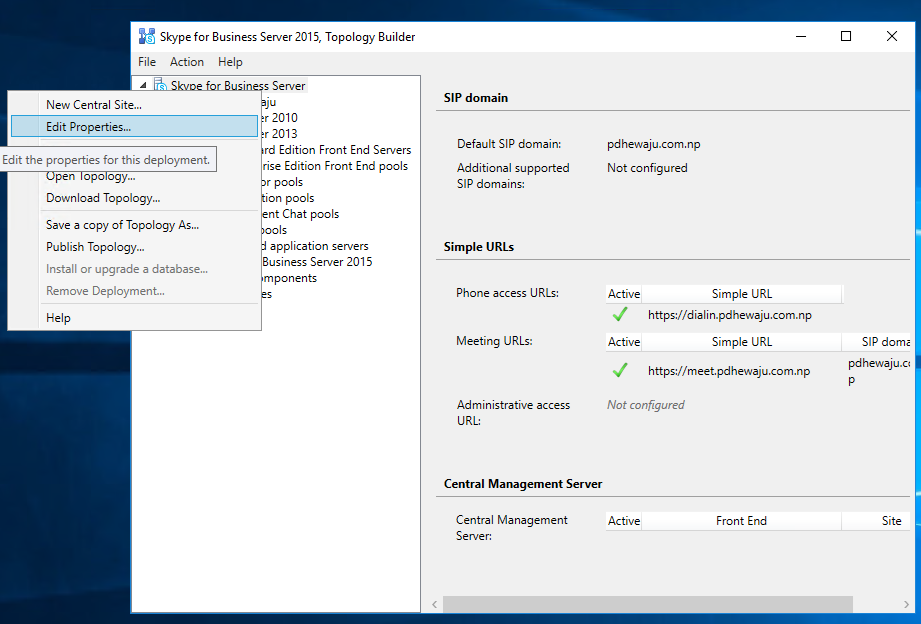Select the Skype for Business Server 2015 node
The image size is (921, 624).
click(317, 261)
